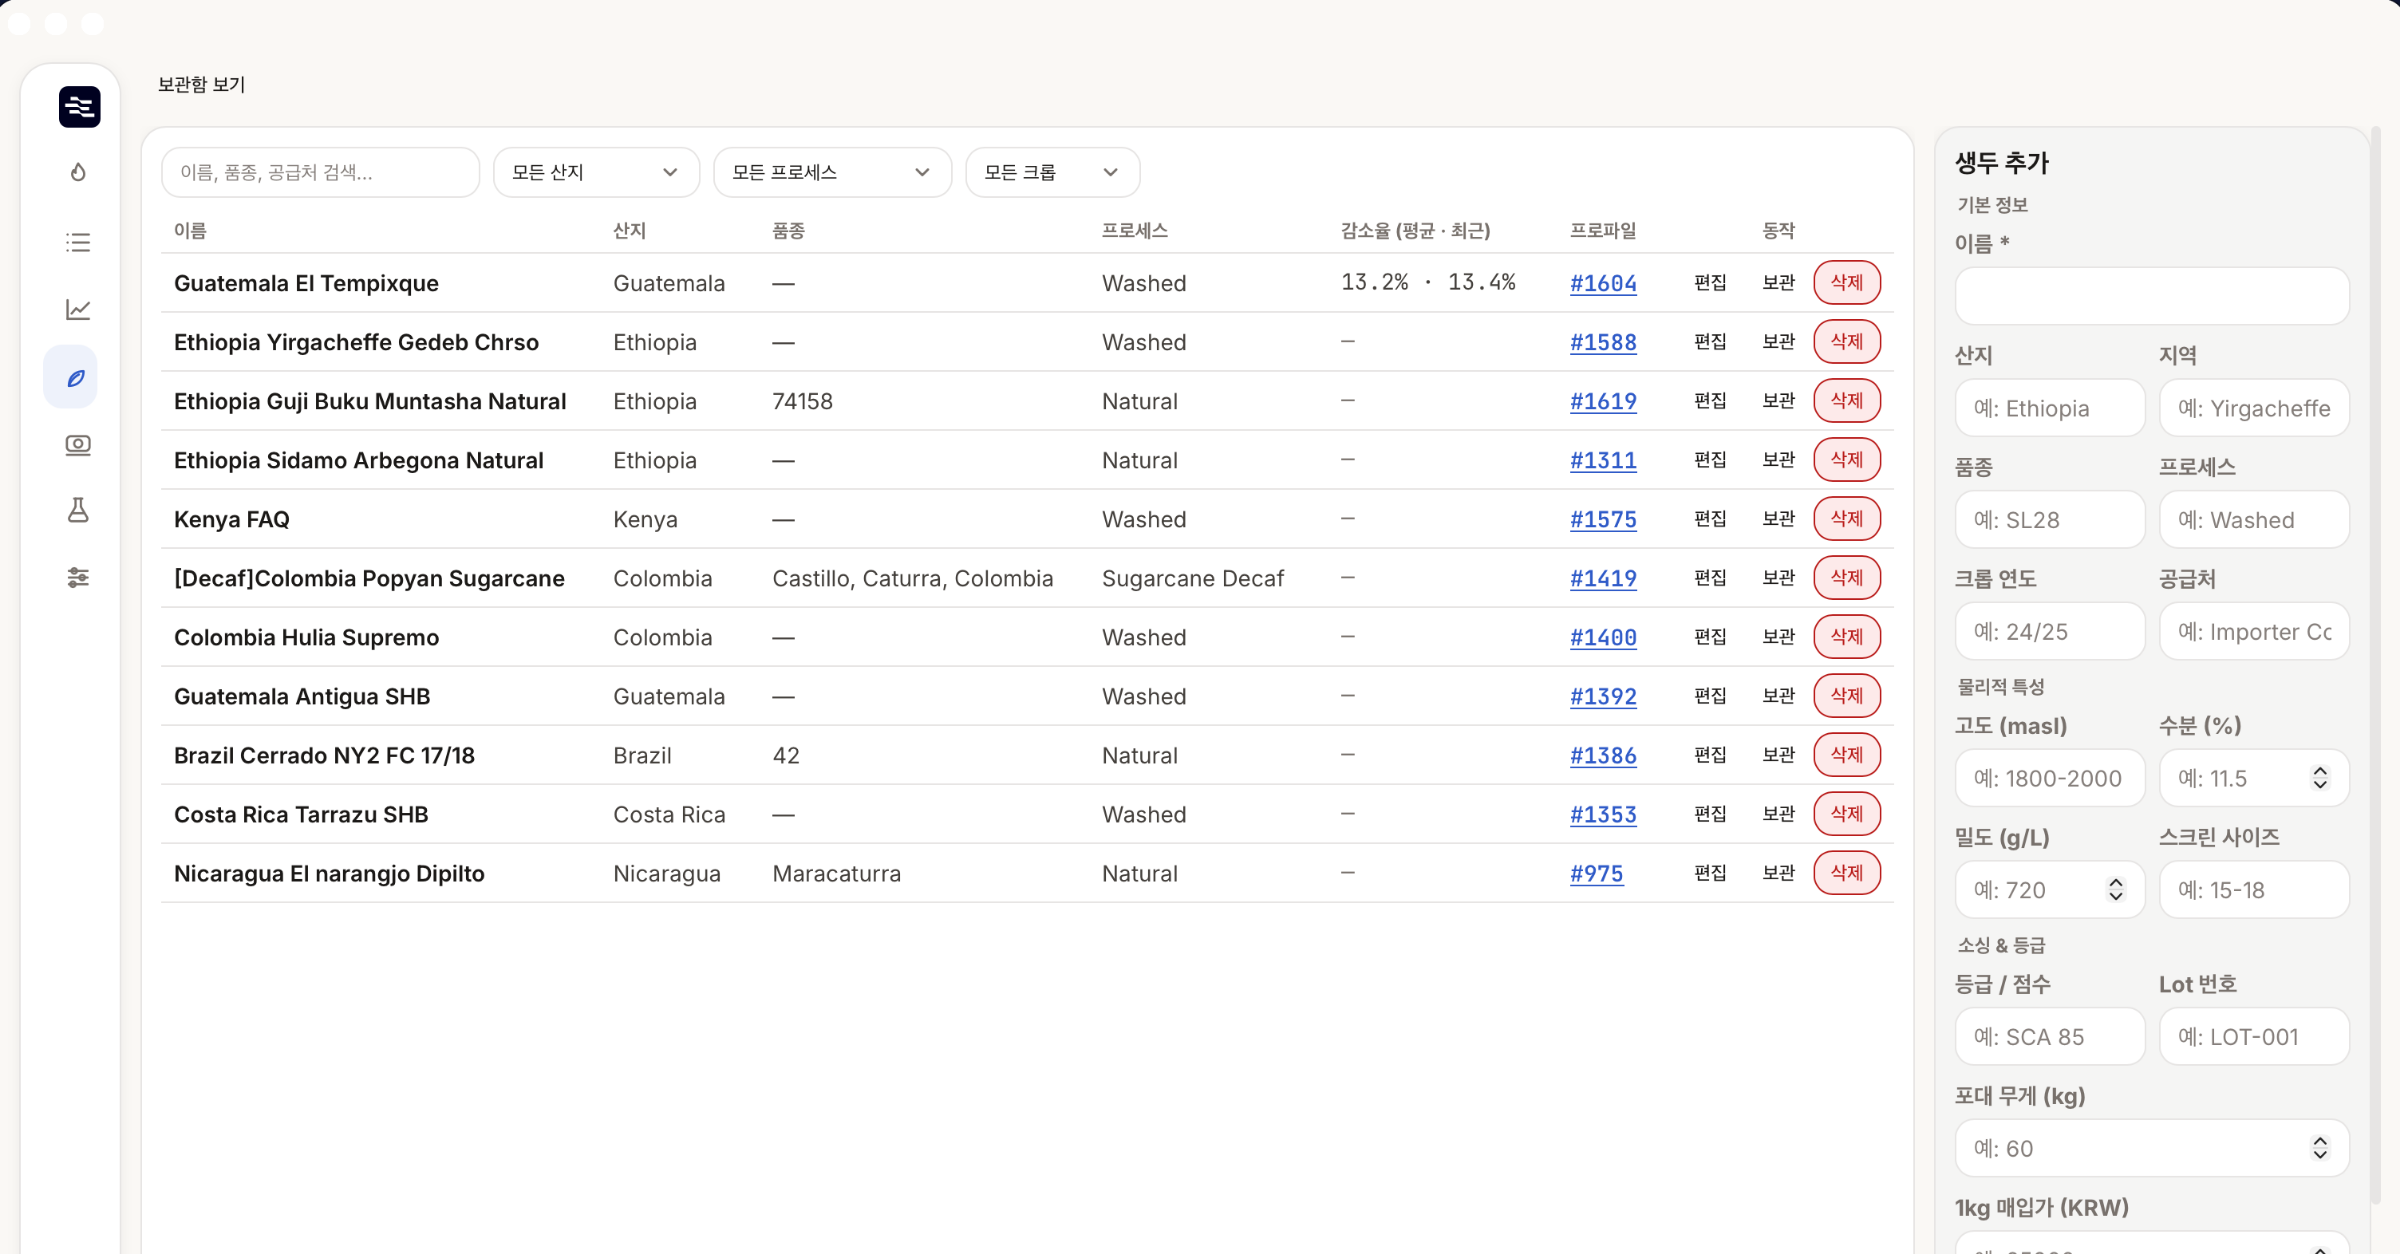This screenshot has height=1254, width=2400.
Task: Open the money cost icon in sidebar
Action: pyautogui.click(x=78, y=445)
